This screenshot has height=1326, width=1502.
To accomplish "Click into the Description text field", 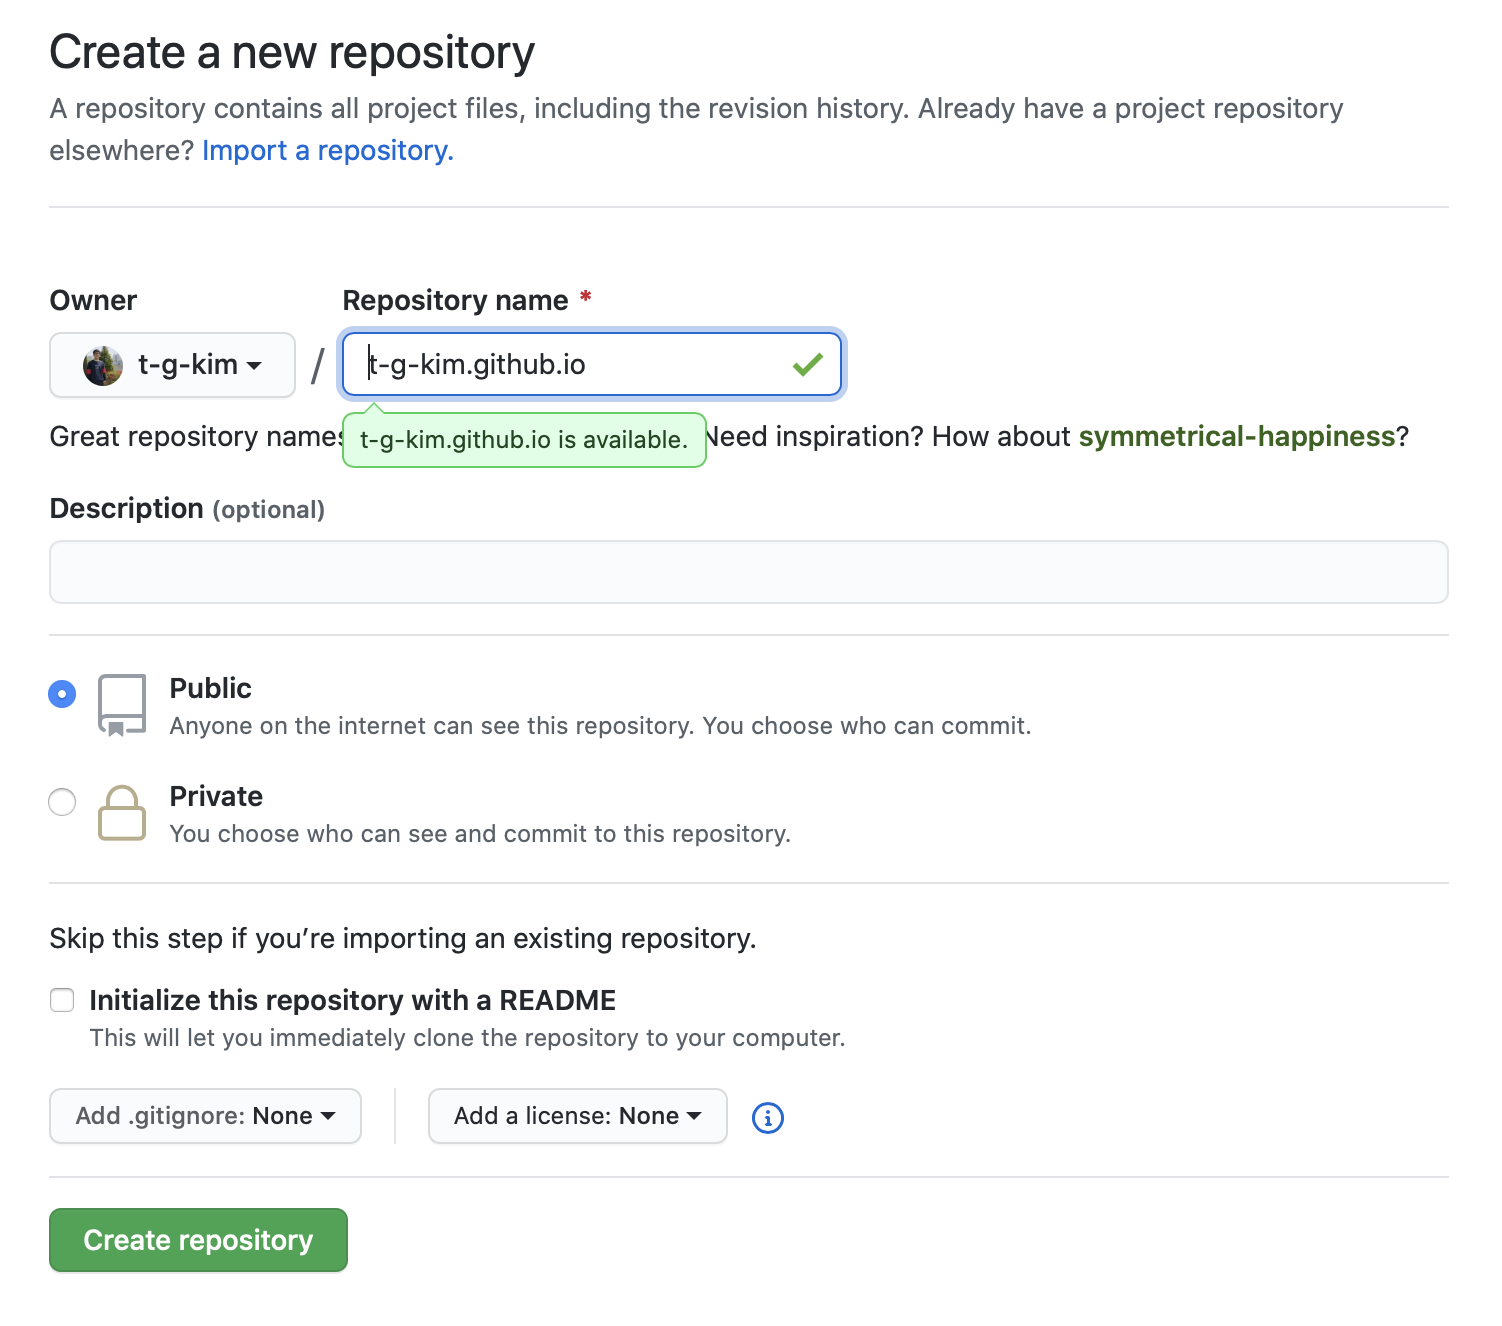I will (x=749, y=572).
